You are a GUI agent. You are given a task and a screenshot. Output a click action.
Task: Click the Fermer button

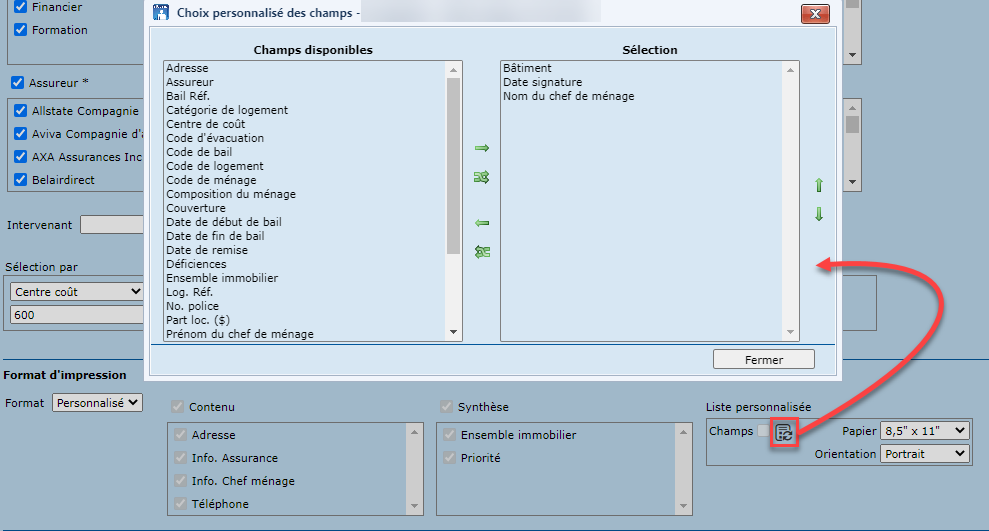tap(763, 360)
